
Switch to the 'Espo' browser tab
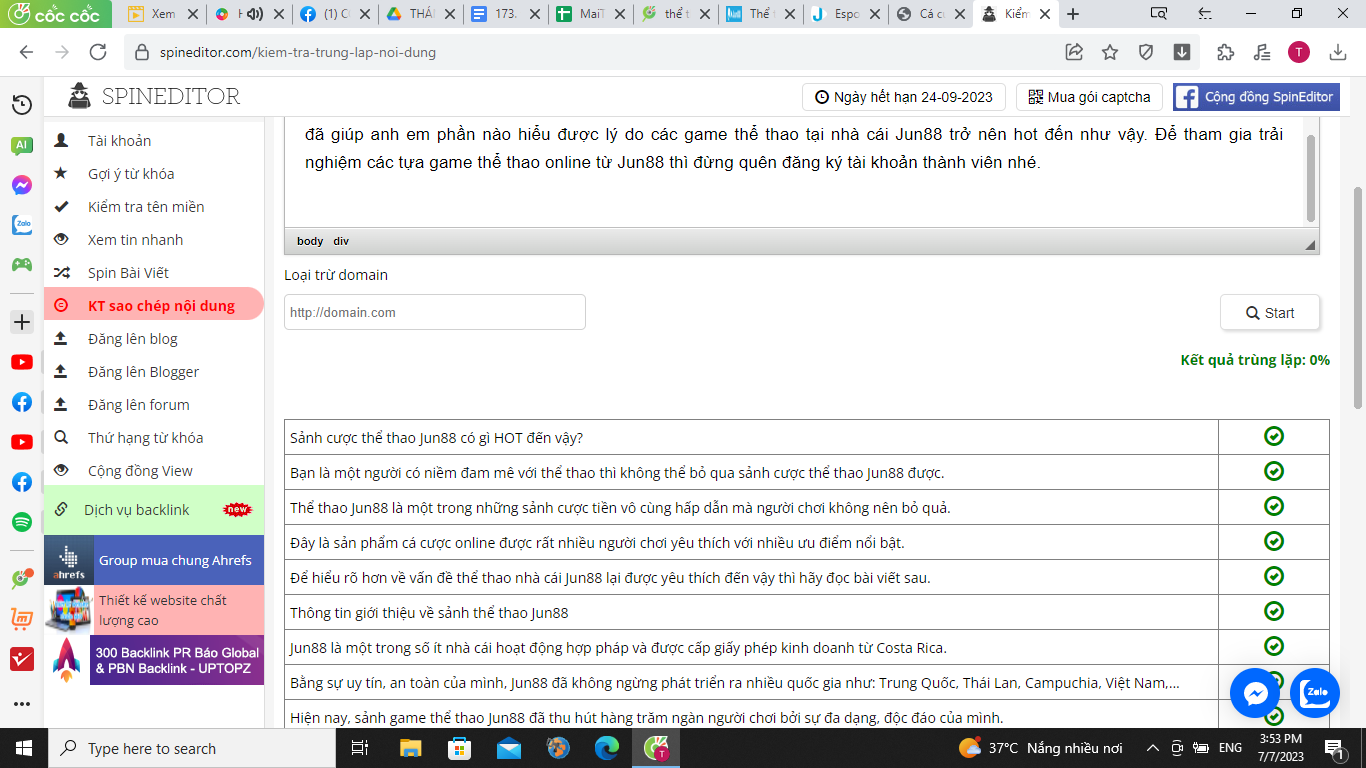click(x=848, y=14)
